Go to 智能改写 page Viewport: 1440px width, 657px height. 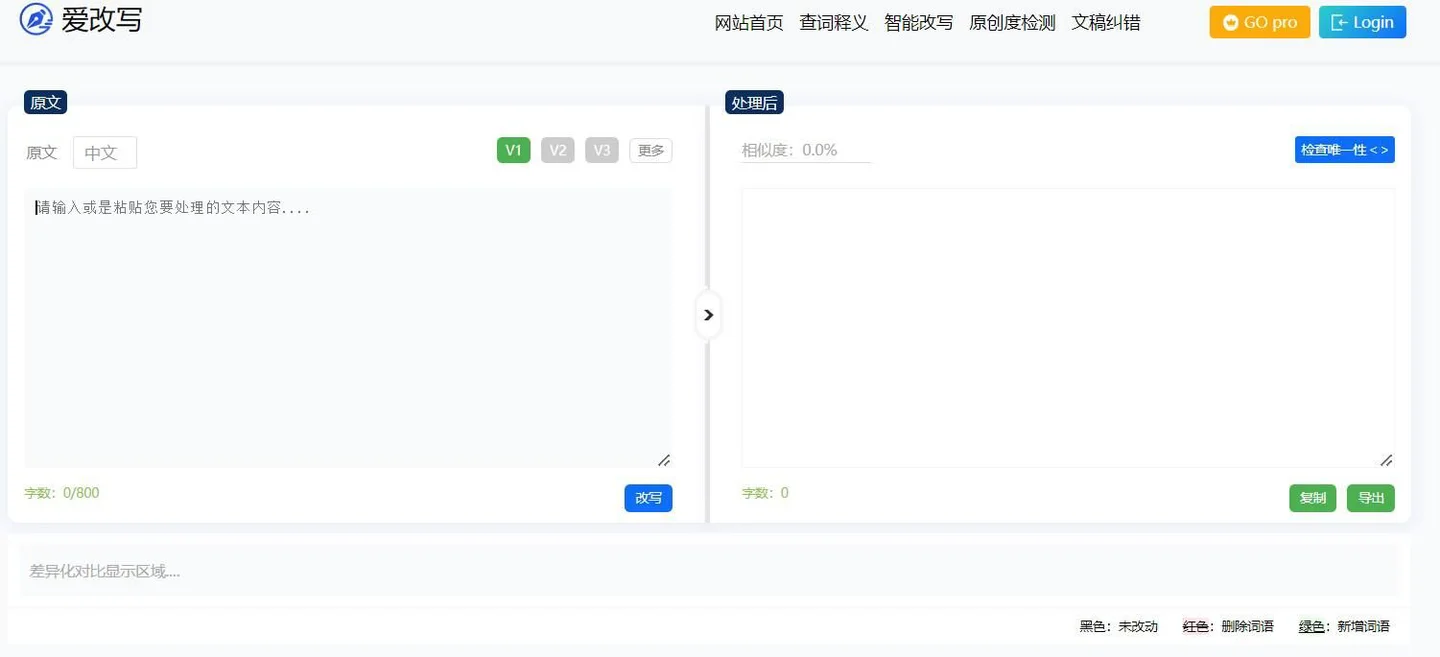click(x=919, y=23)
